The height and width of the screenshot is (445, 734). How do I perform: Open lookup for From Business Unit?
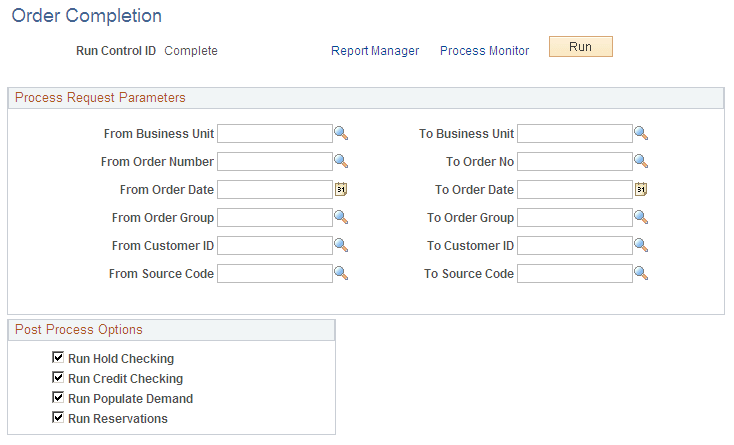click(341, 134)
